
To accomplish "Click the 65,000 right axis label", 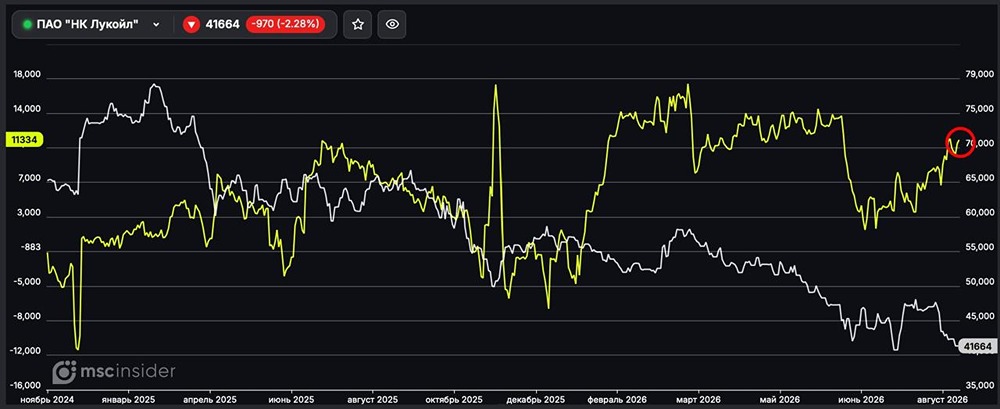I will coord(981,179).
